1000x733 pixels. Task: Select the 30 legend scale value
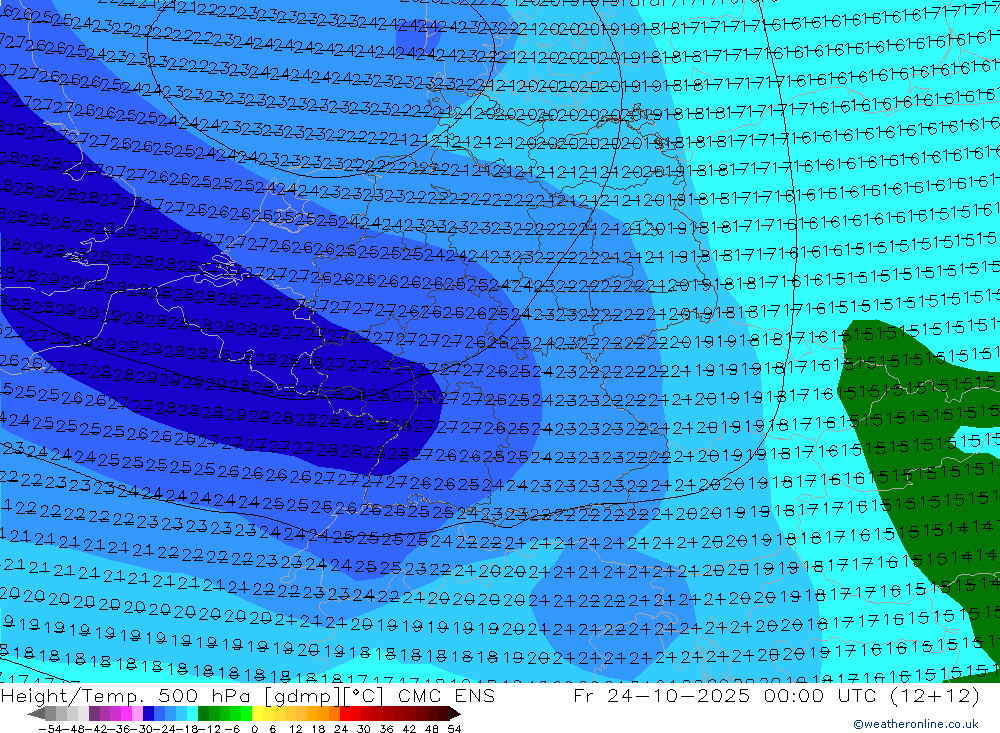(x=364, y=729)
